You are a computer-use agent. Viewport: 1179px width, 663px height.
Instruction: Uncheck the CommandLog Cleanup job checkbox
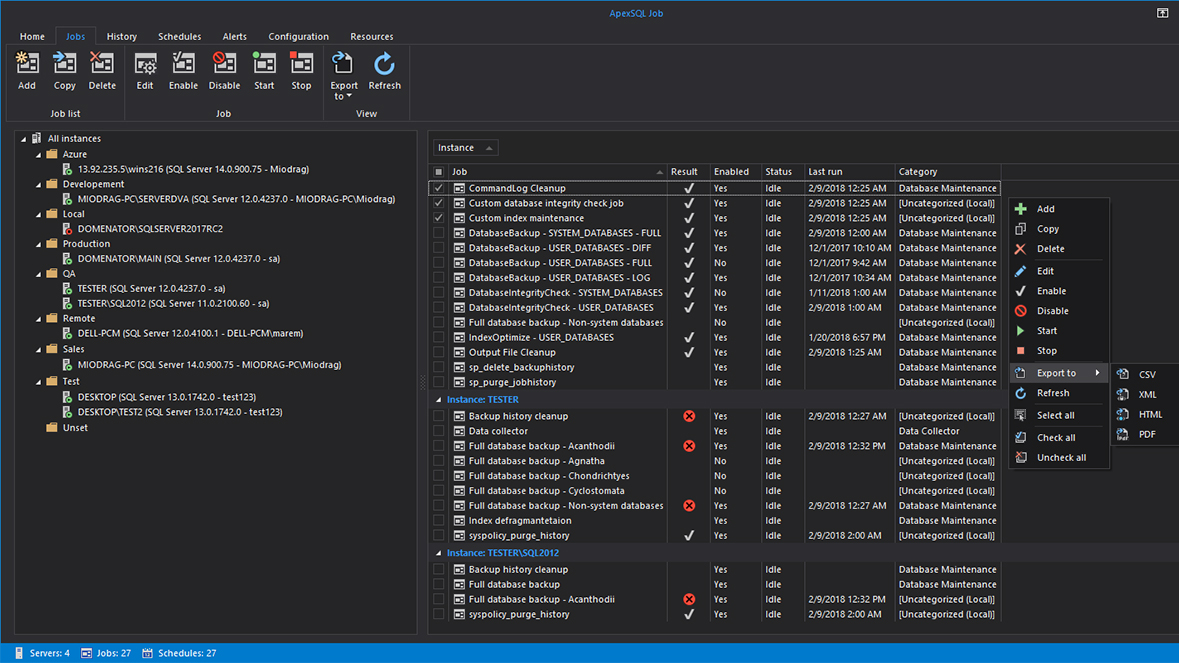point(438,188)
